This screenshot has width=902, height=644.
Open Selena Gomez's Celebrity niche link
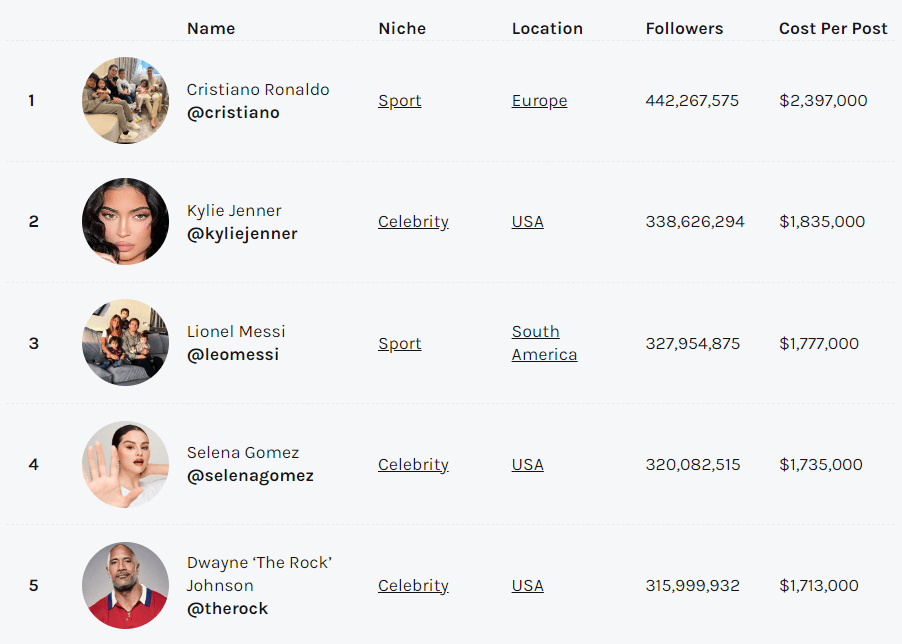413,465
